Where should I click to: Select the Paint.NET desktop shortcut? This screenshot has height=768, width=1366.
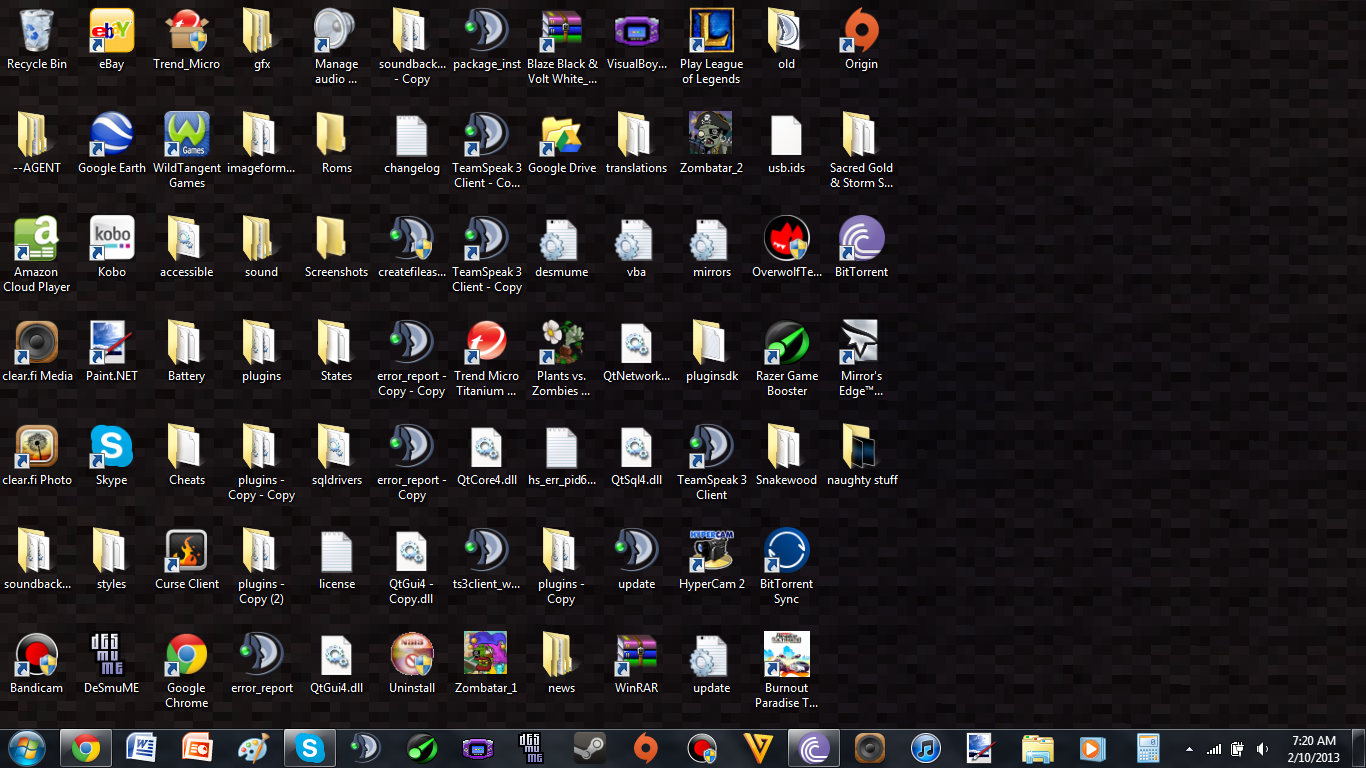pos(112,352)
